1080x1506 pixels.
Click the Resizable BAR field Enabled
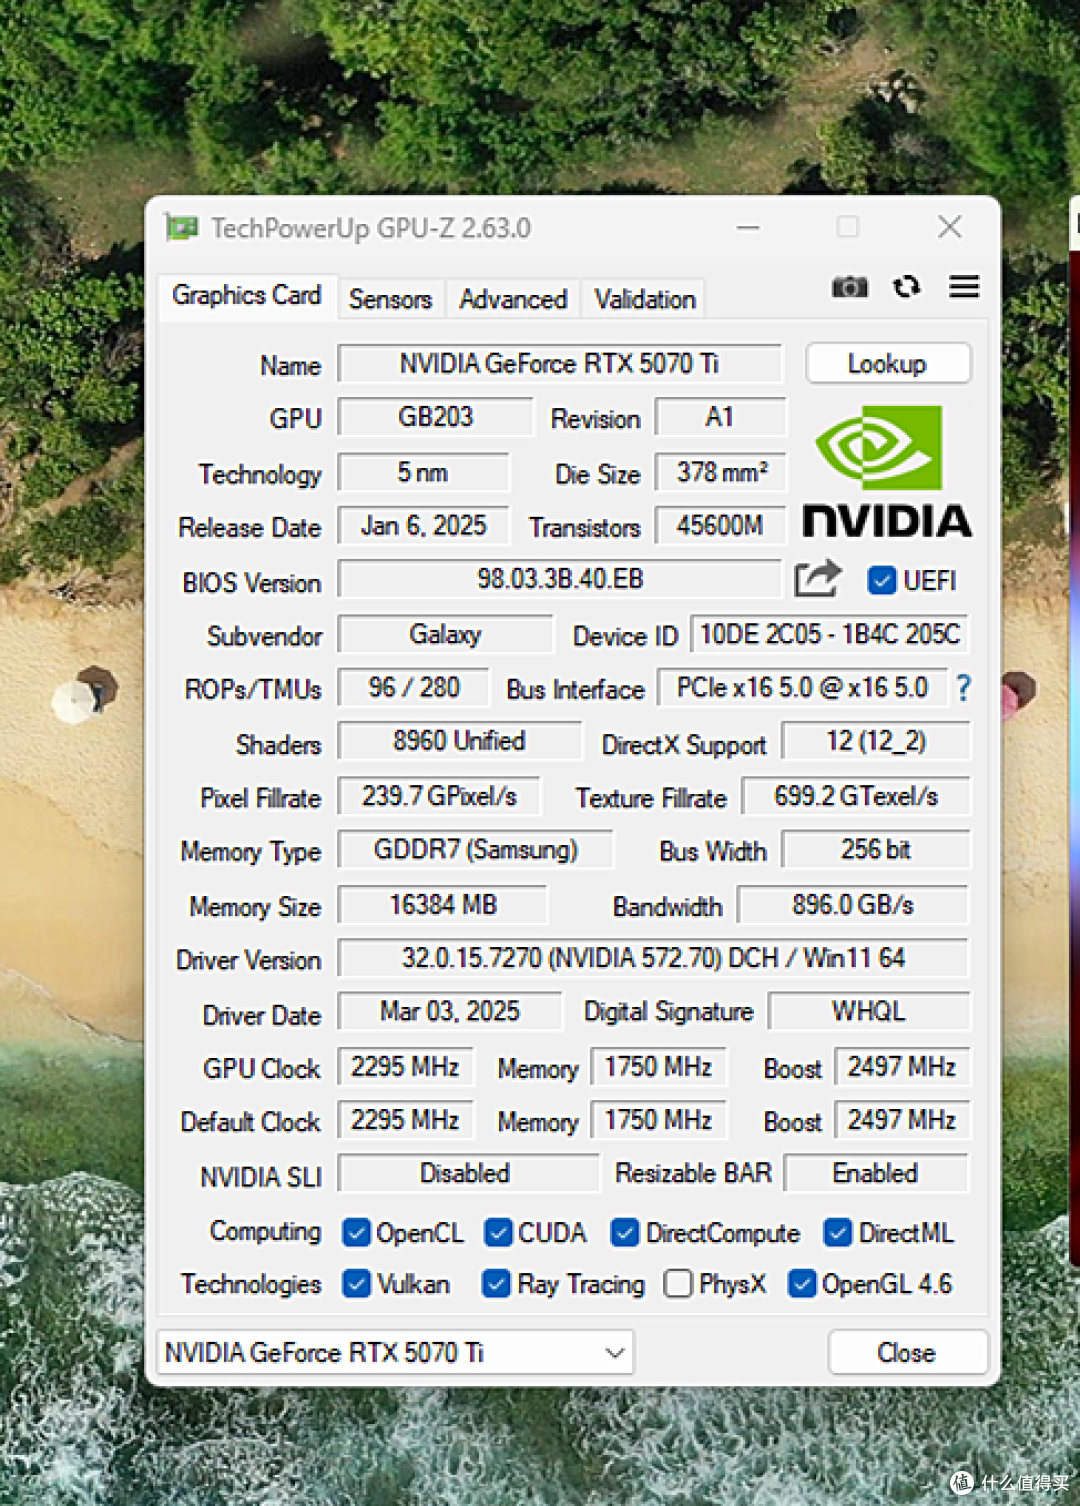(876, 1173)
